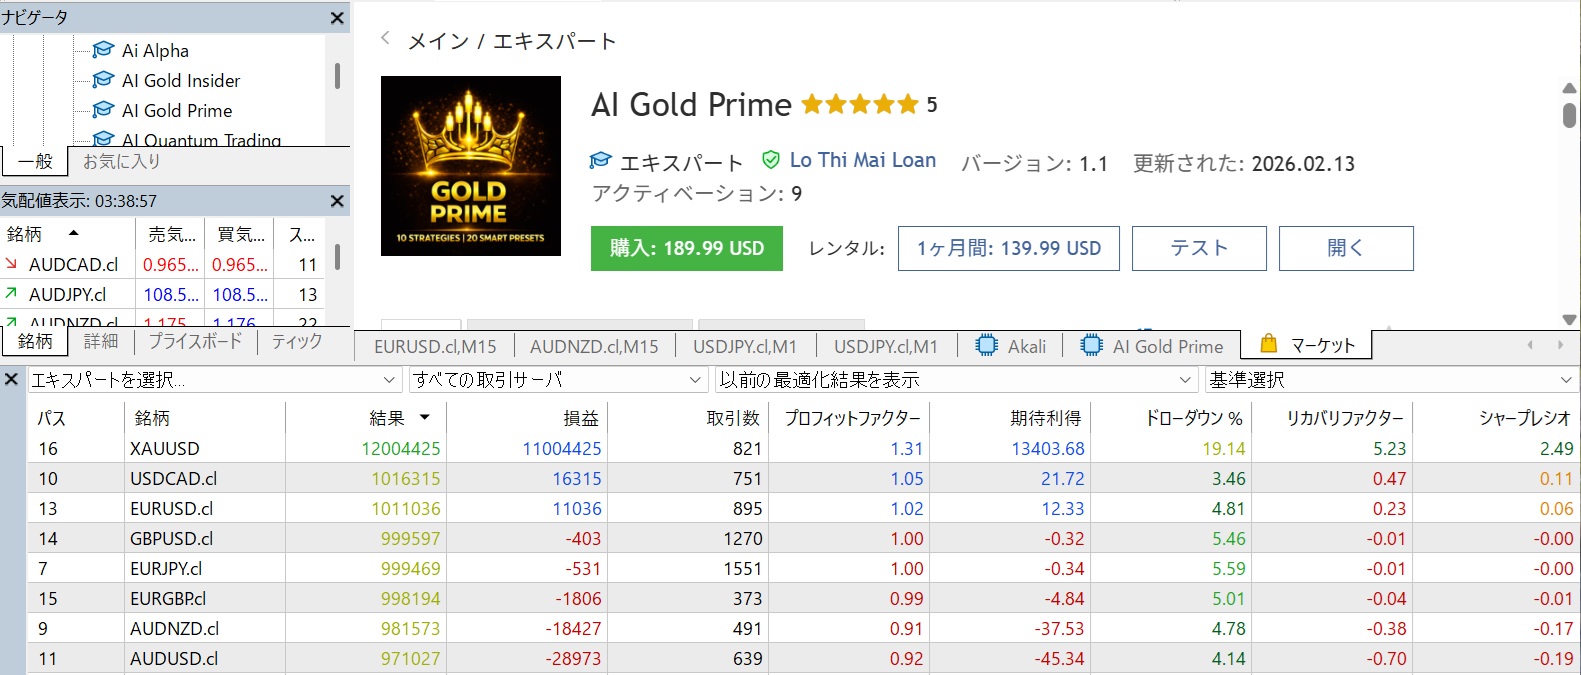The width and height of the screenshot is (1581, 675).
Task: Select the AUDNZD.cl result row
Action: 803,629
